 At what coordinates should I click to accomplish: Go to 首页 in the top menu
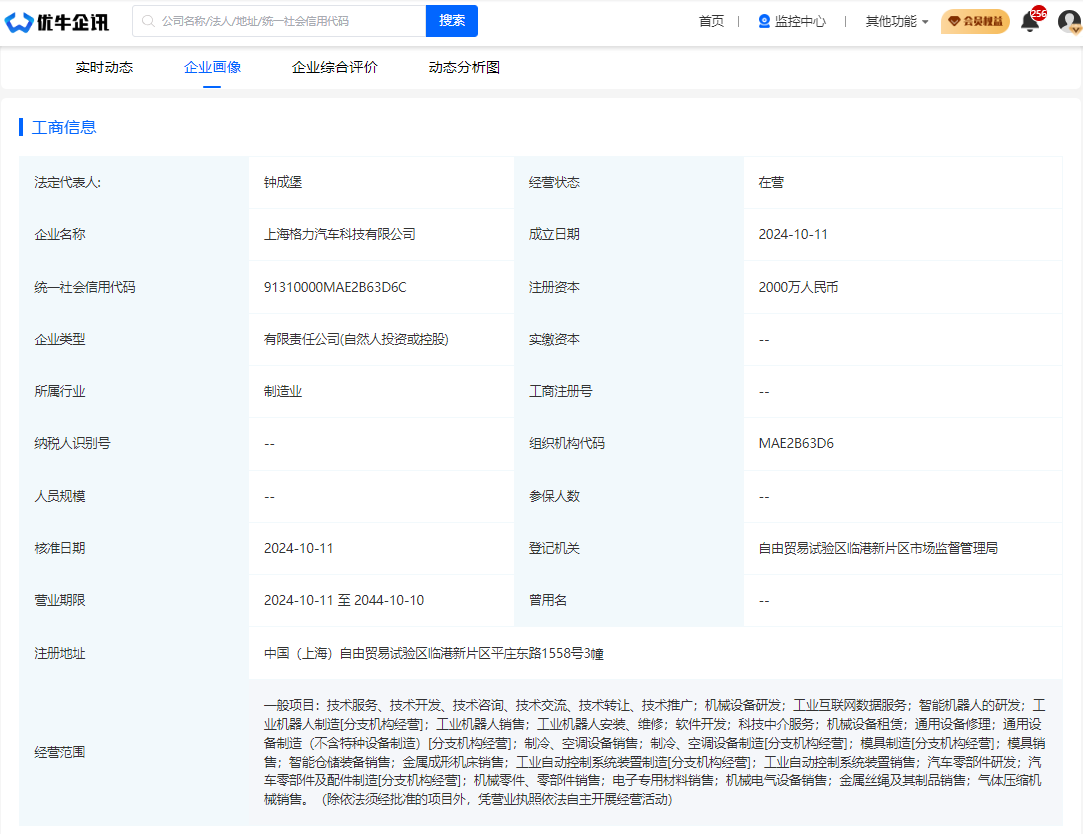[x=710, y=21]
